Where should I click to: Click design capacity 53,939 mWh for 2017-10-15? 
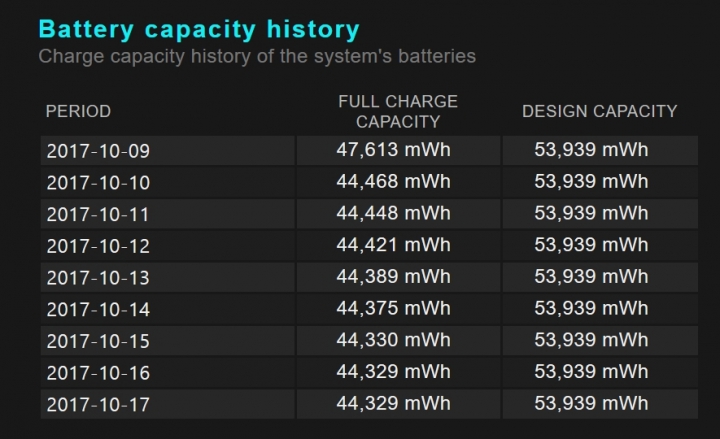click(x=591, y=340)
